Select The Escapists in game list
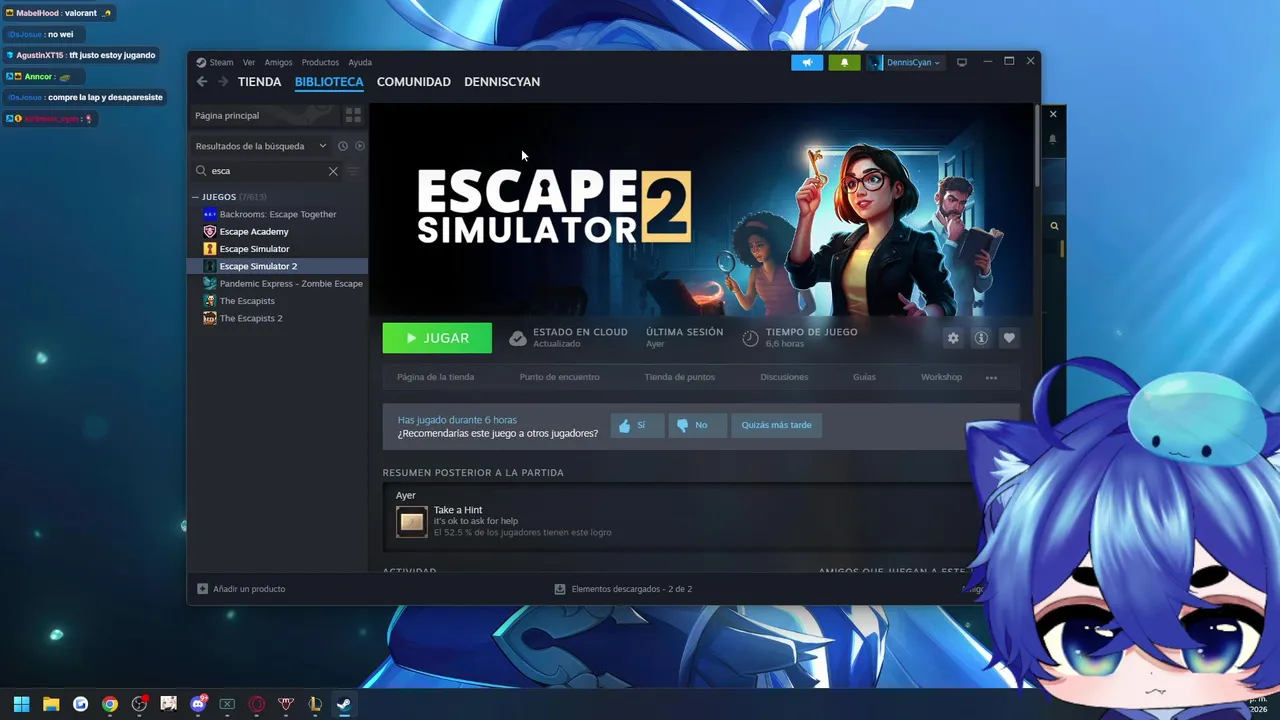 pyautogui.click(x=278, y=301)
